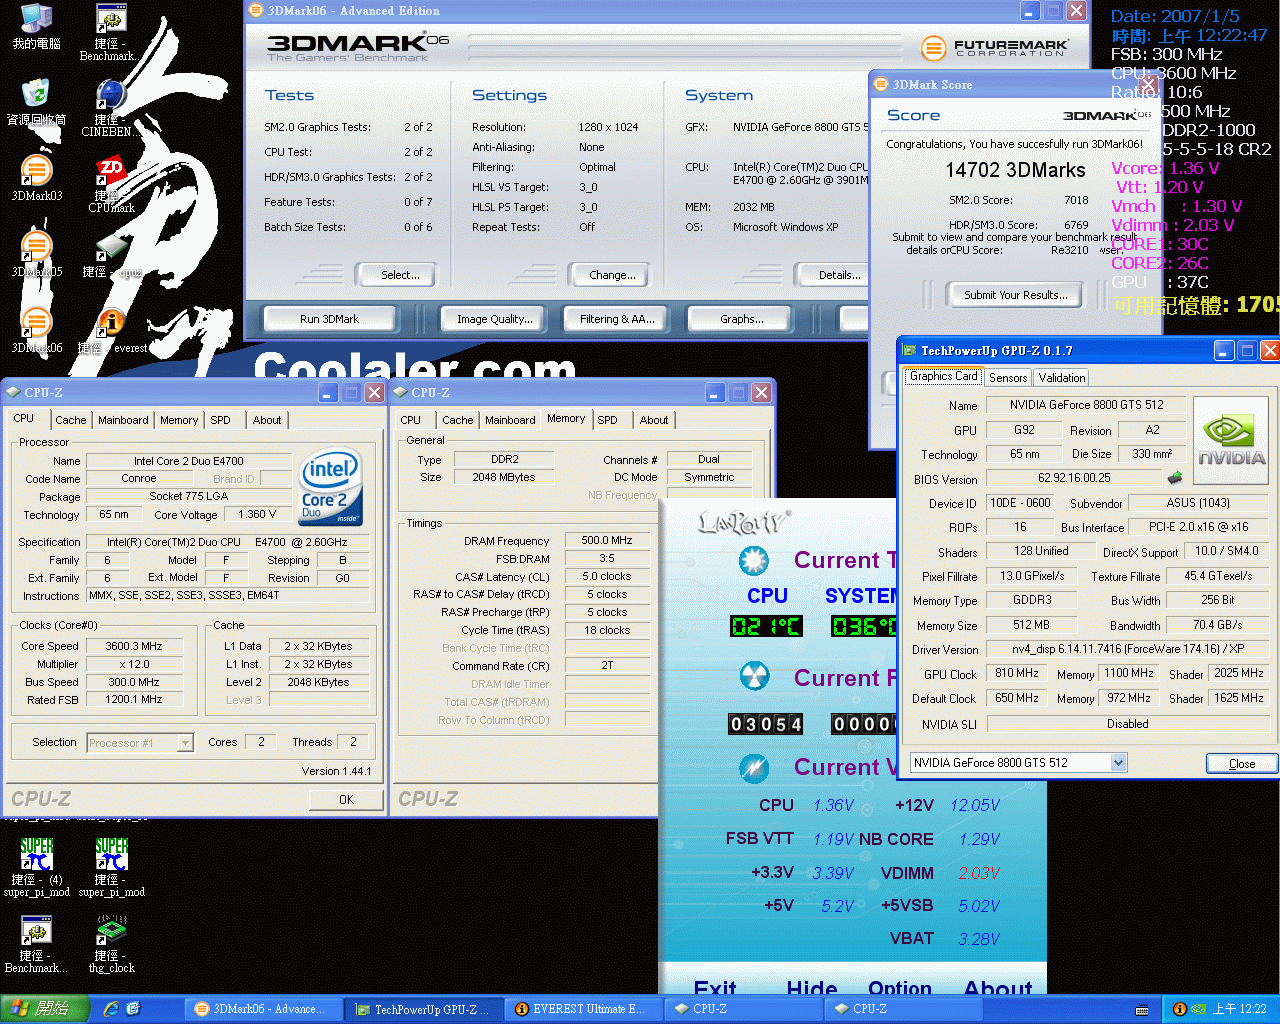The height and width of the screenshot is (1024, 1280).
Task: Open Validation tab in GPU-Z
Action: [x=1062, y=377]
